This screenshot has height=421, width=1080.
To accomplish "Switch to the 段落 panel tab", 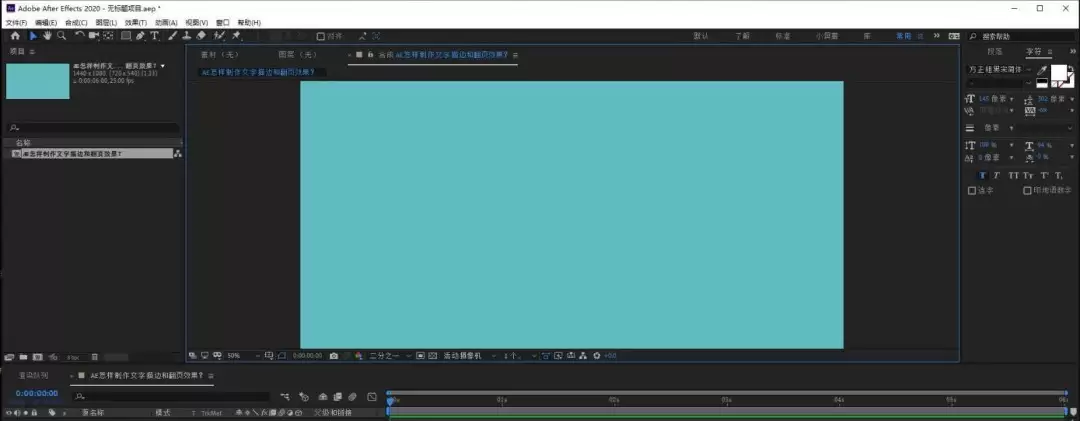I will point(995,52).
